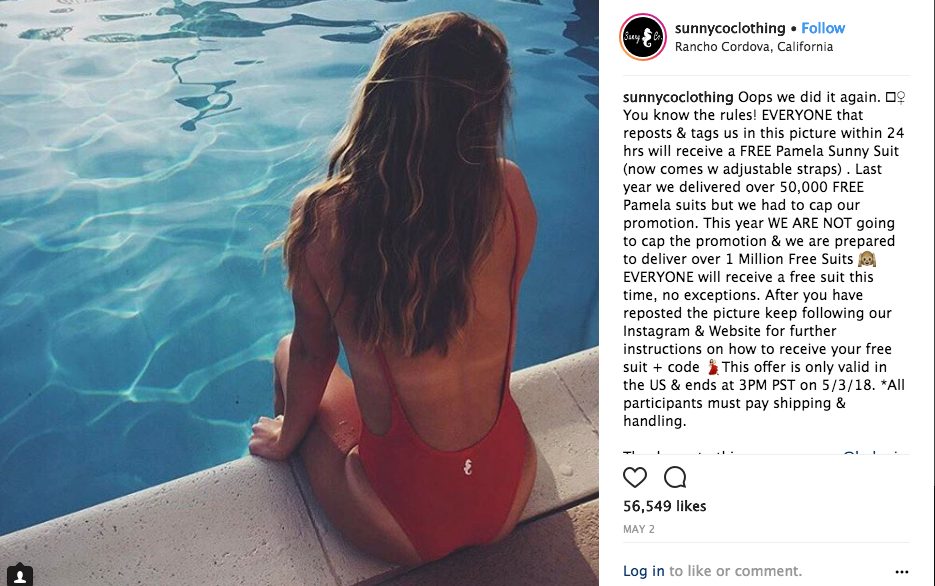935x586 pixels.
Task: Click the red dancer emoji in caption
Action: pos(713,367)
